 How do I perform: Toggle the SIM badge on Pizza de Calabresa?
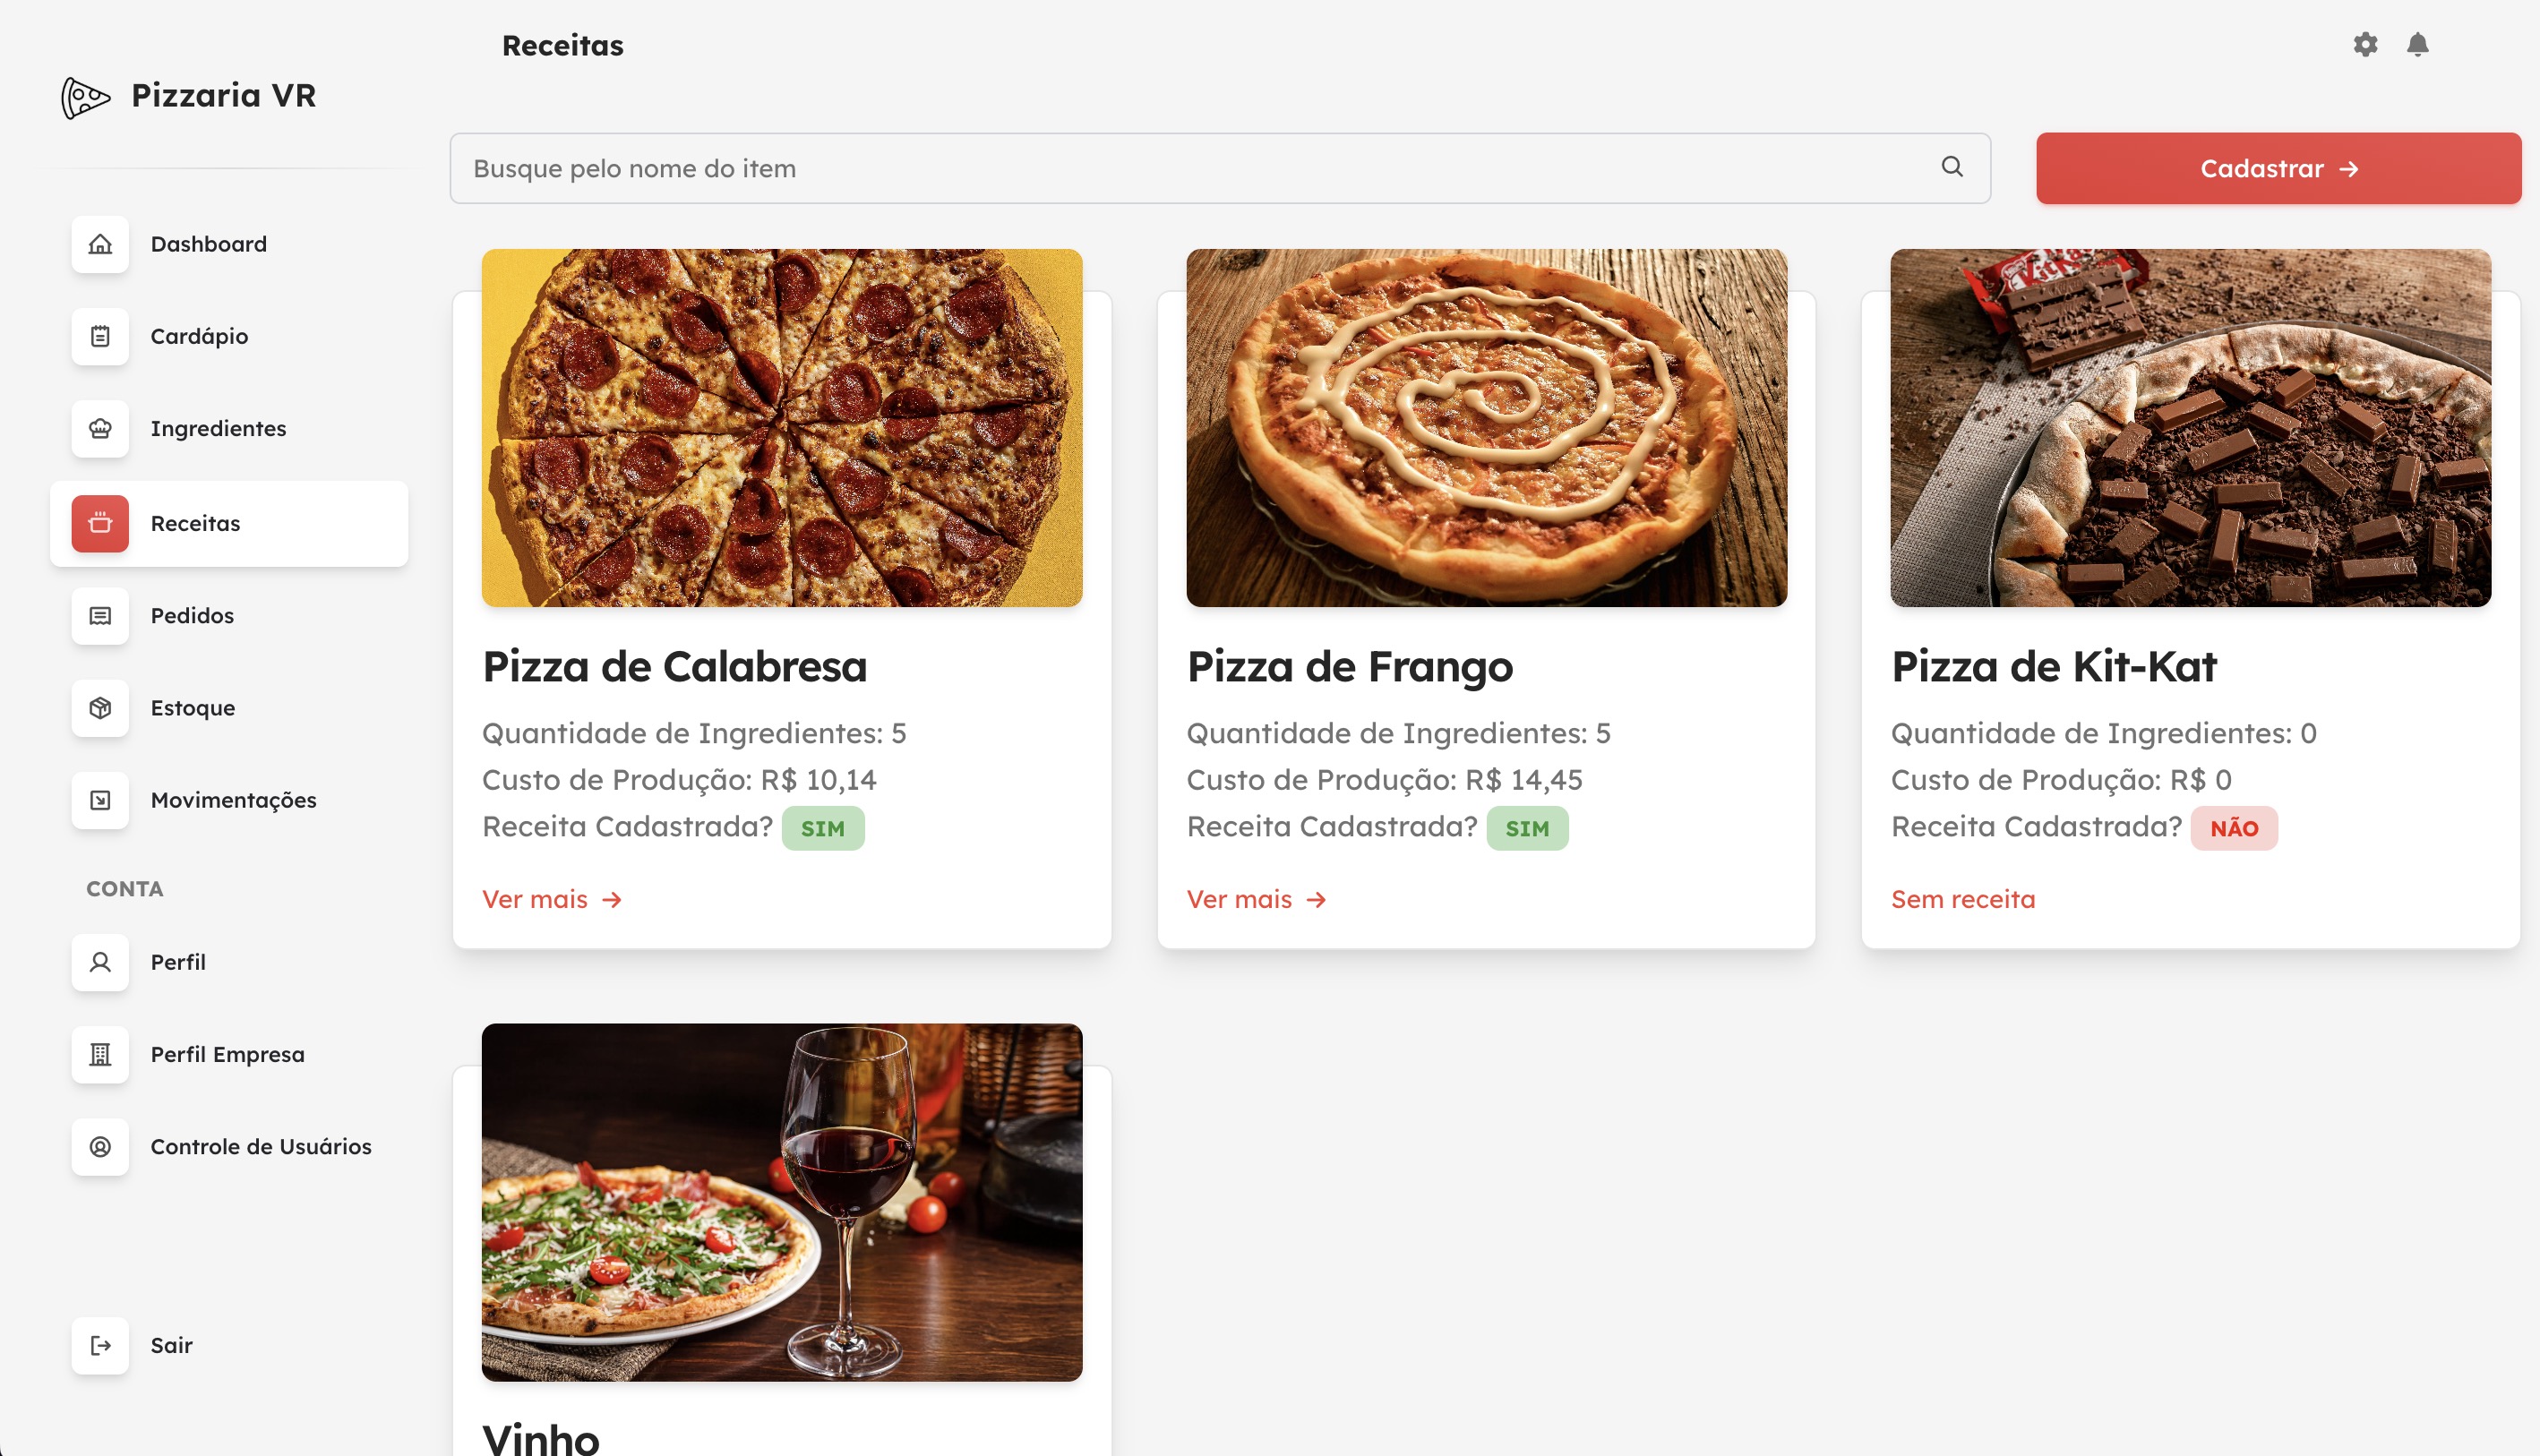pos(823,827)
